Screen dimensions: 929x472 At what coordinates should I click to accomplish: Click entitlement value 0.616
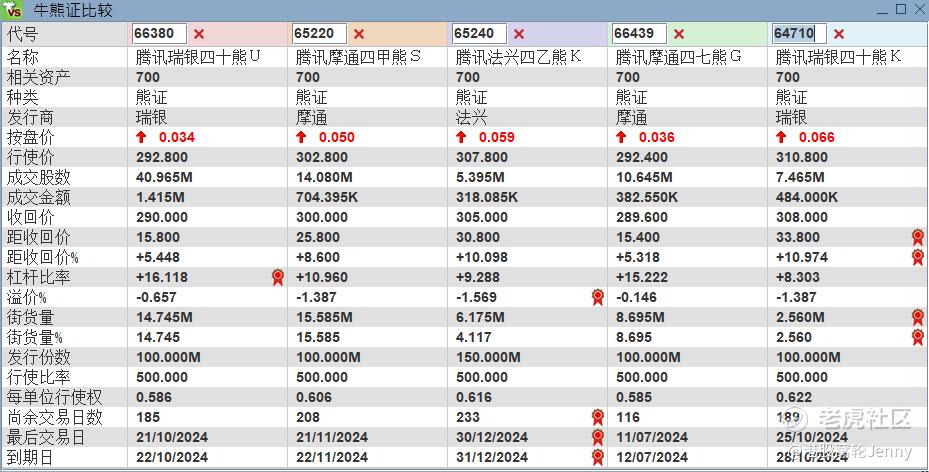[x=473, y=397]
